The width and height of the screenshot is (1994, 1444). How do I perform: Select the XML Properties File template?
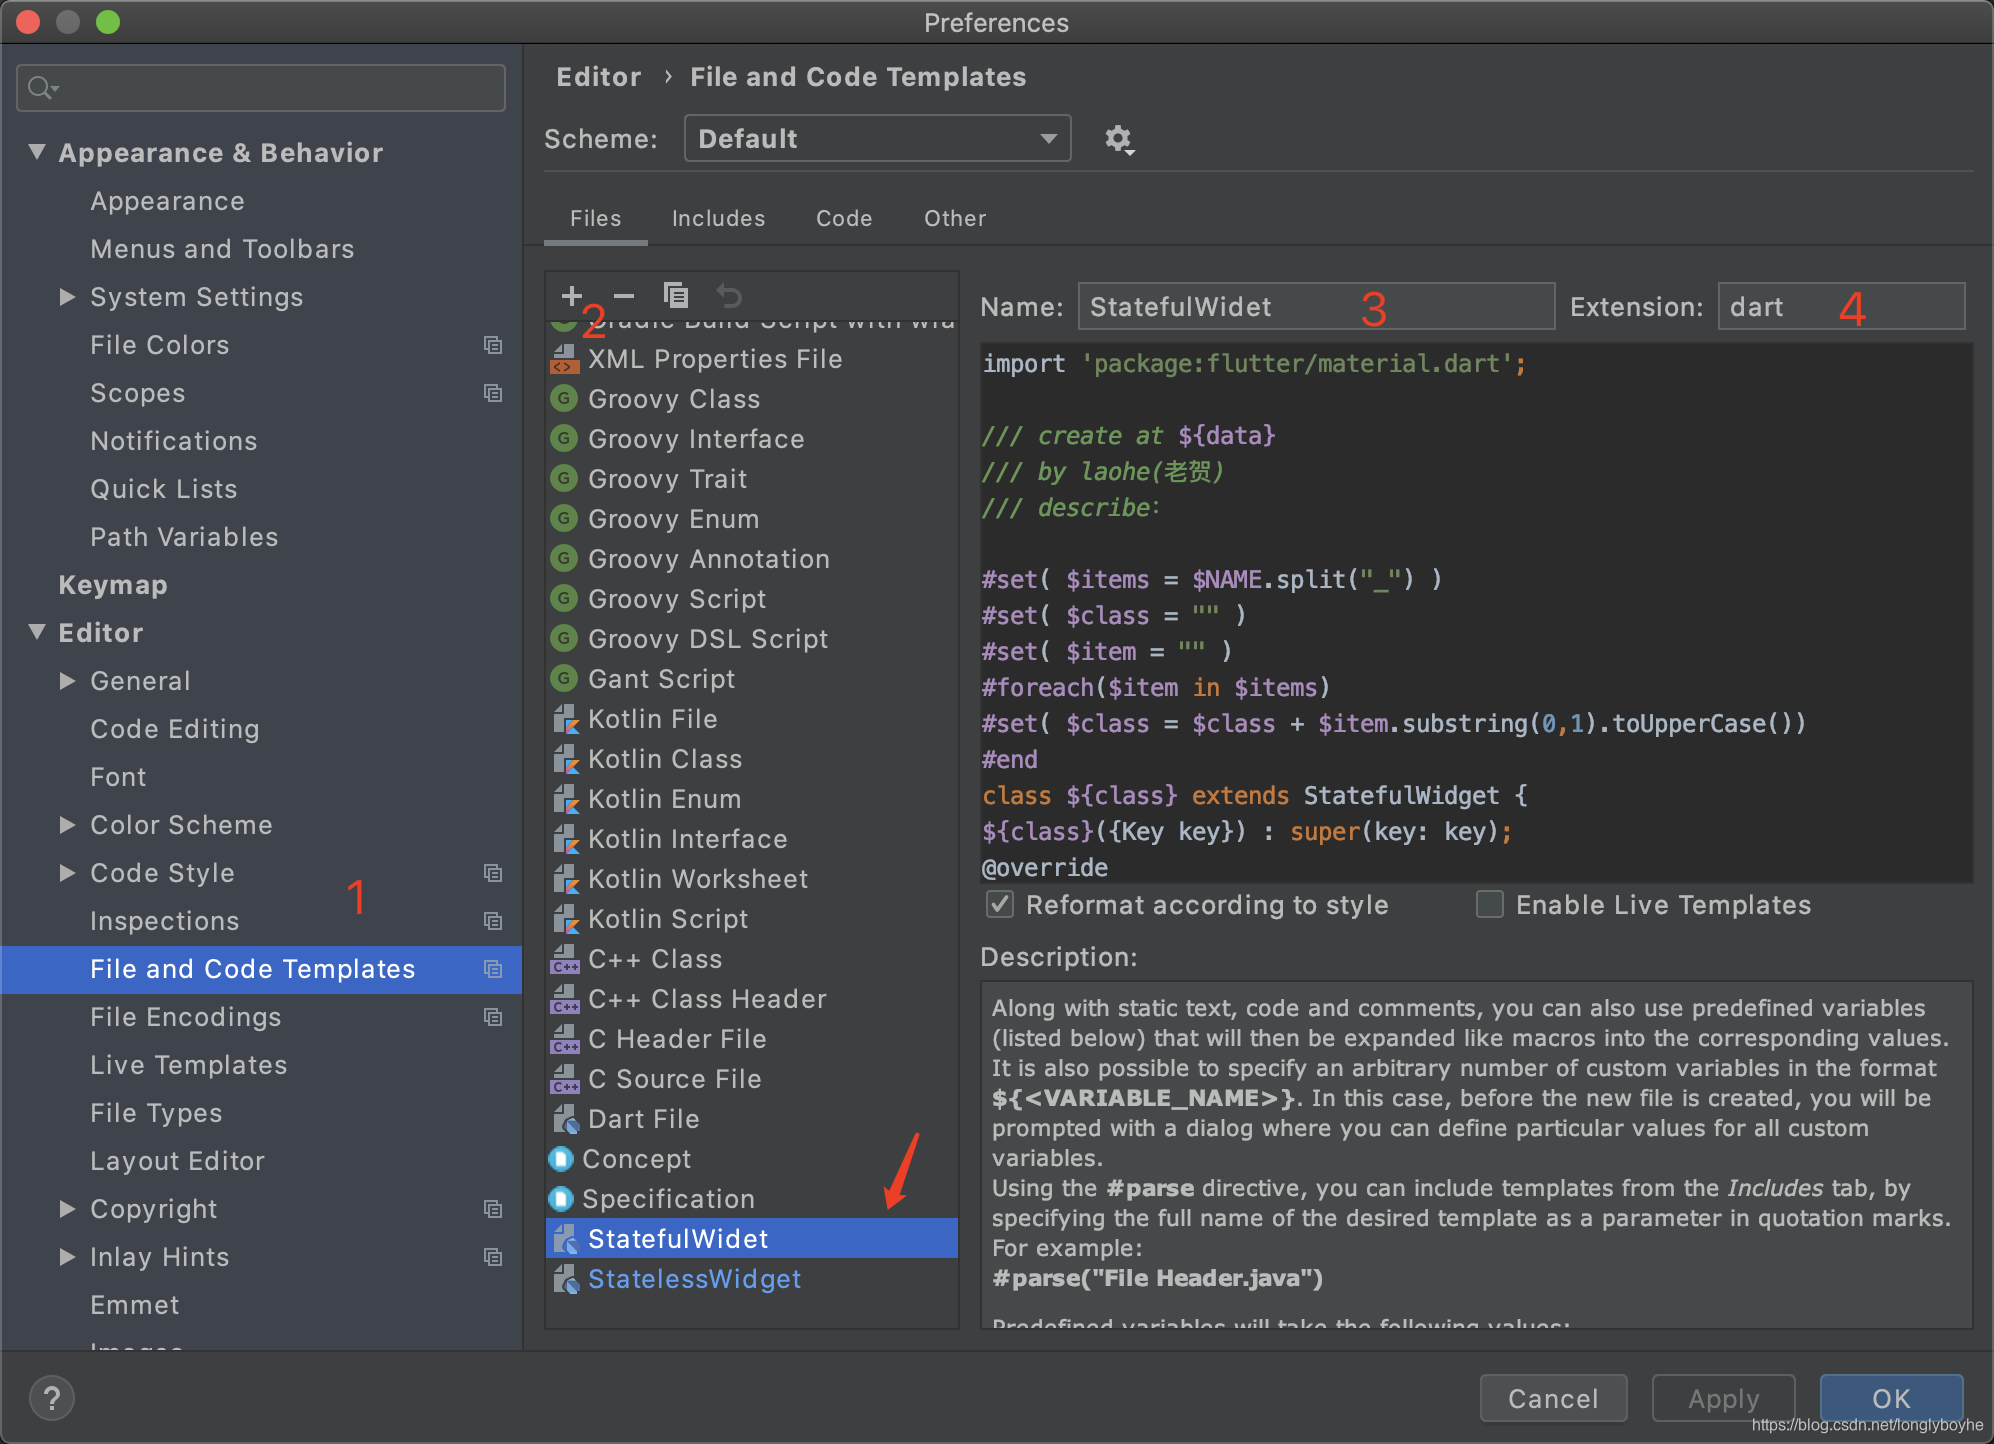(752, 359)
